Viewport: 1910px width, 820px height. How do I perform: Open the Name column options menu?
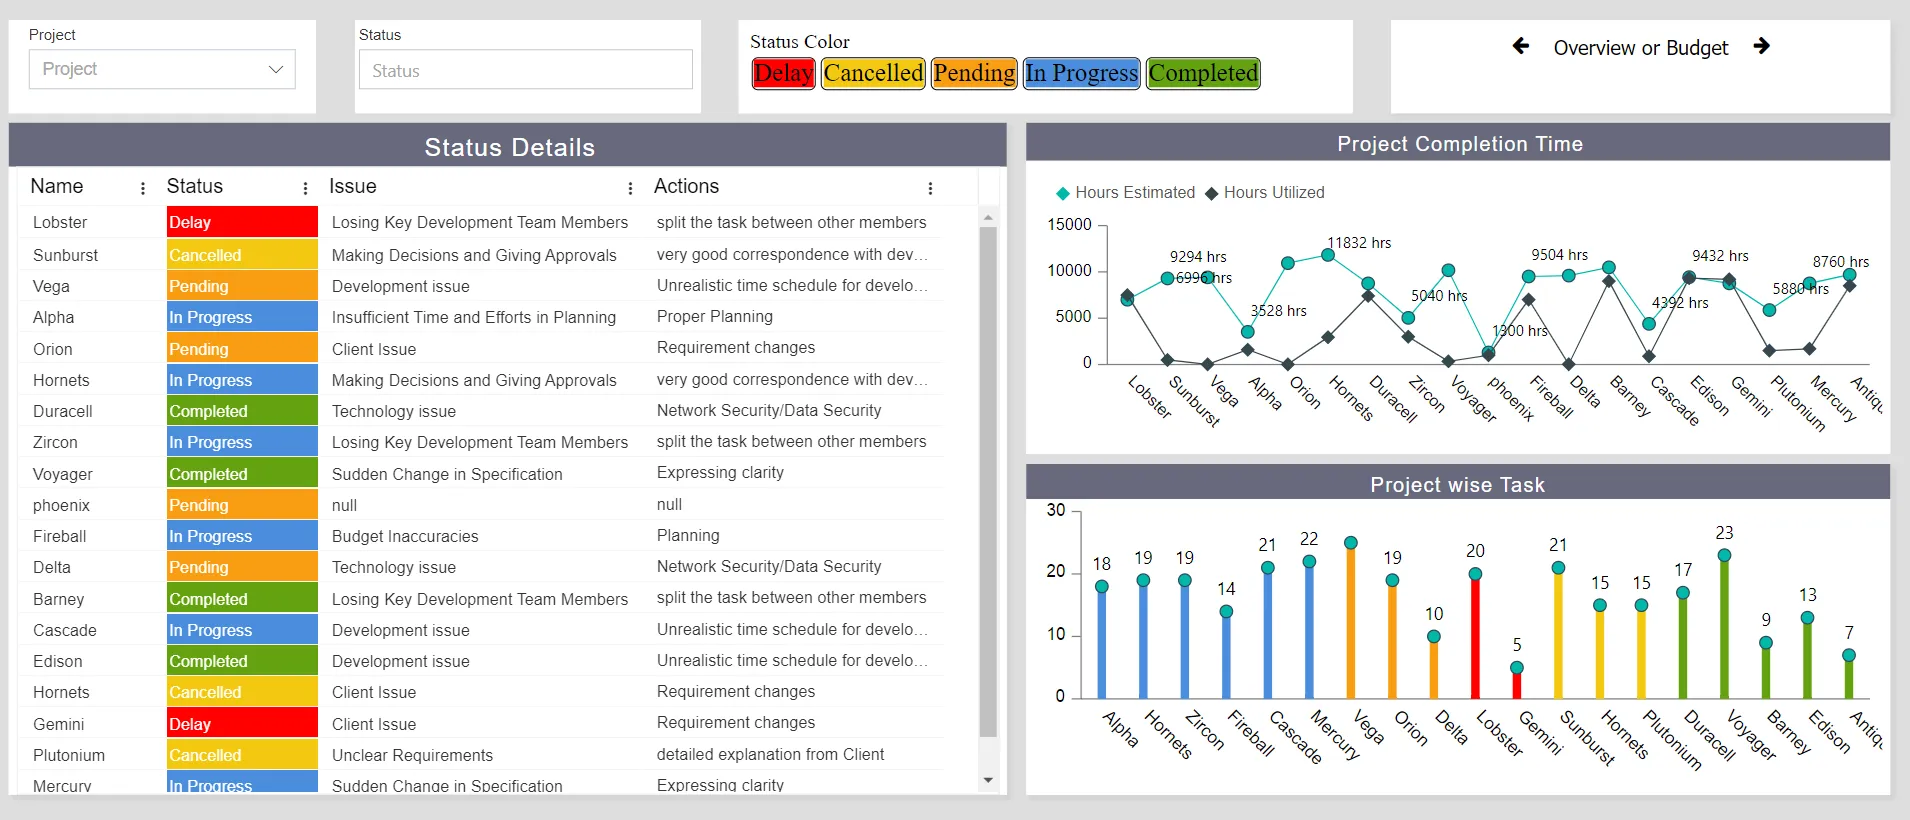click(143, 188)
